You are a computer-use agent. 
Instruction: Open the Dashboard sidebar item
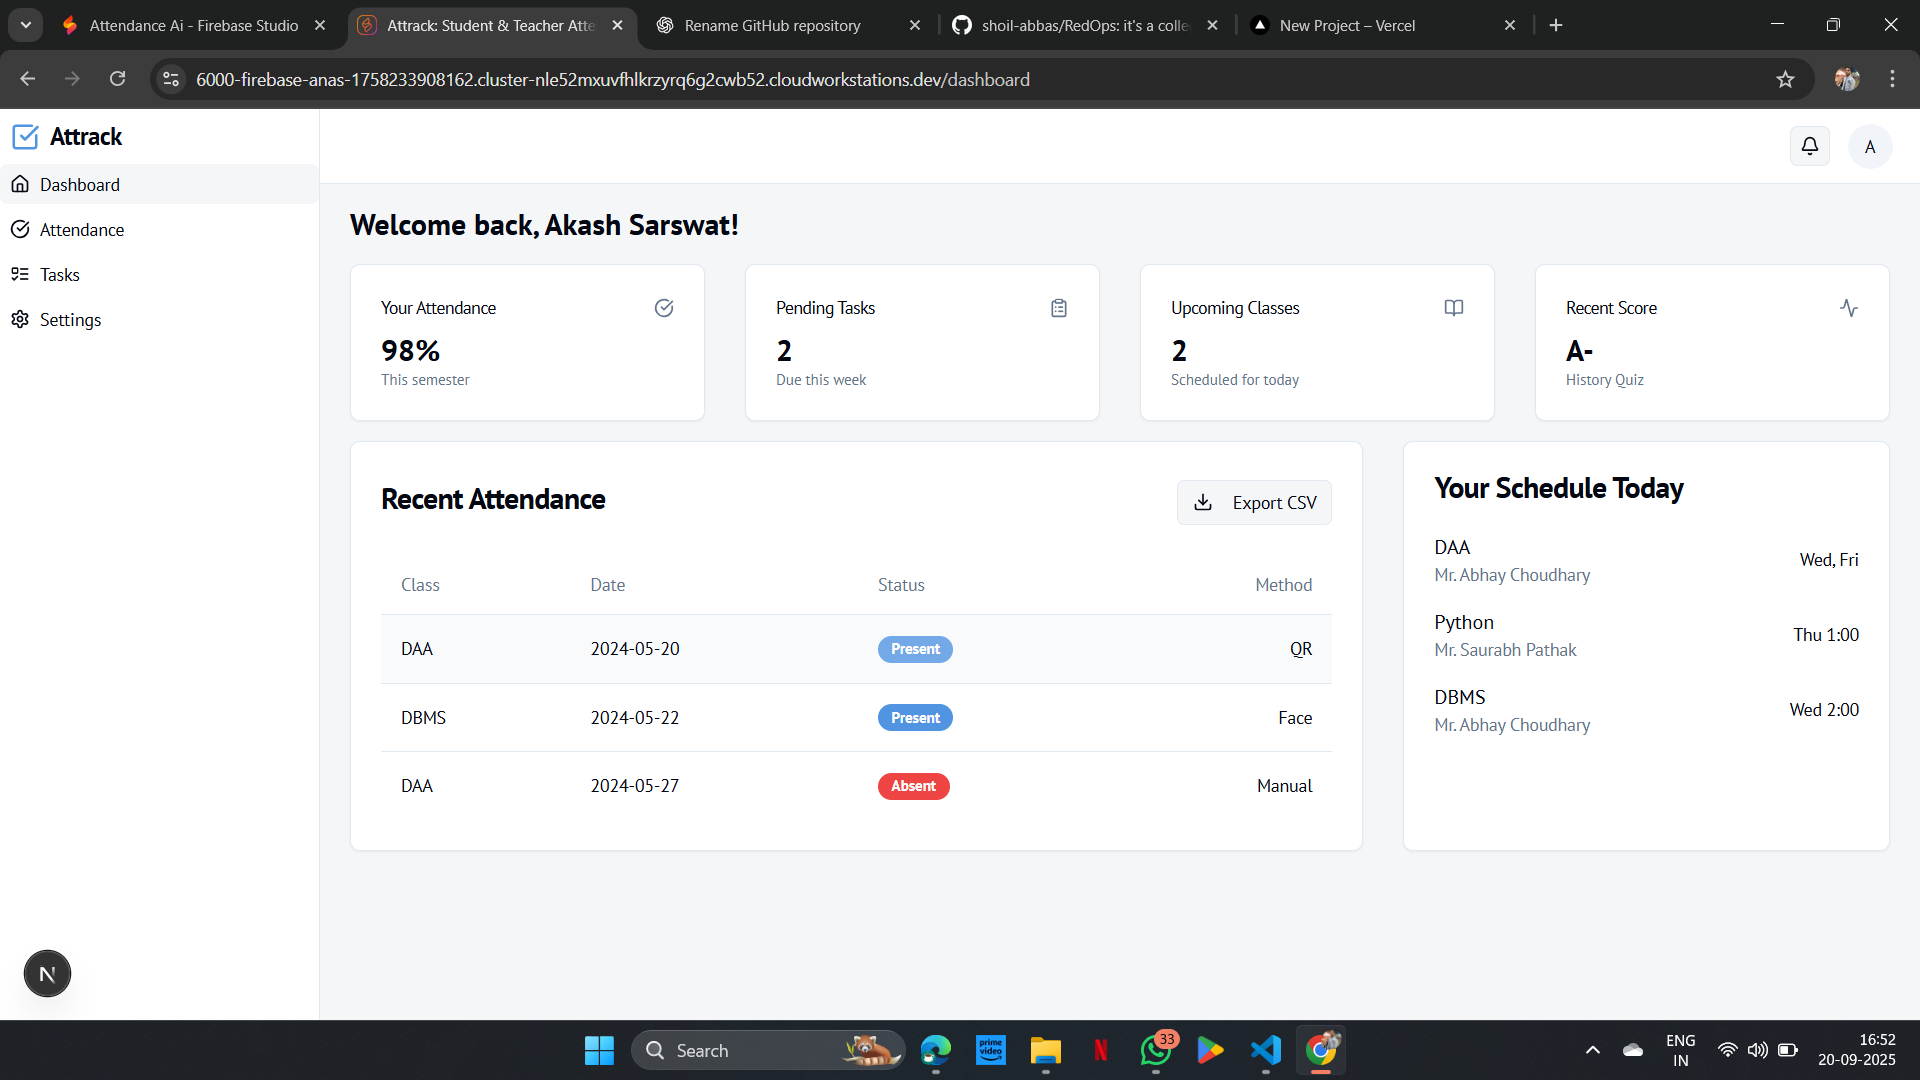[79, 184]
